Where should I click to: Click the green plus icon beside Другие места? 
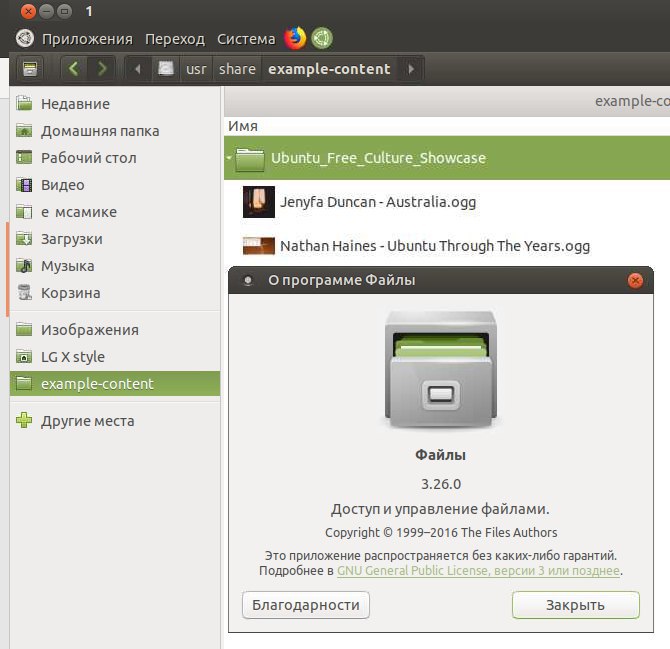click(24, 420)
